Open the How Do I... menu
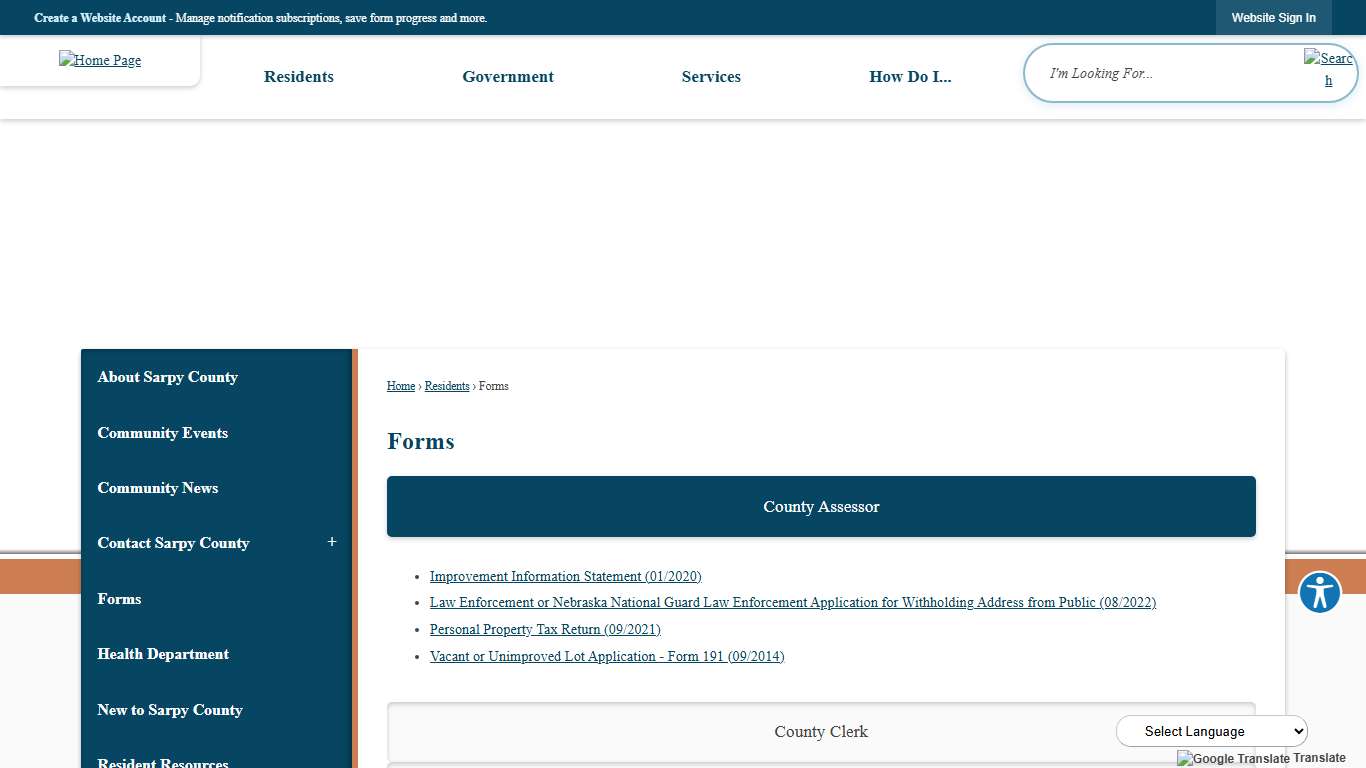 909,77
